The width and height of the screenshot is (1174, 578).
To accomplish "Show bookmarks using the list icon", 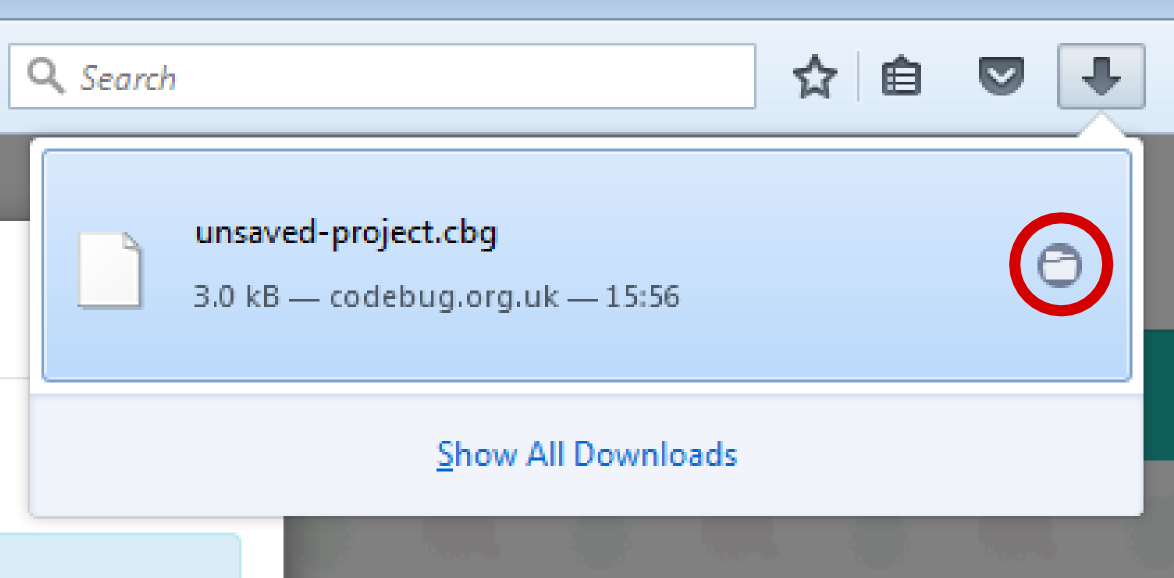I will [901, 78].
